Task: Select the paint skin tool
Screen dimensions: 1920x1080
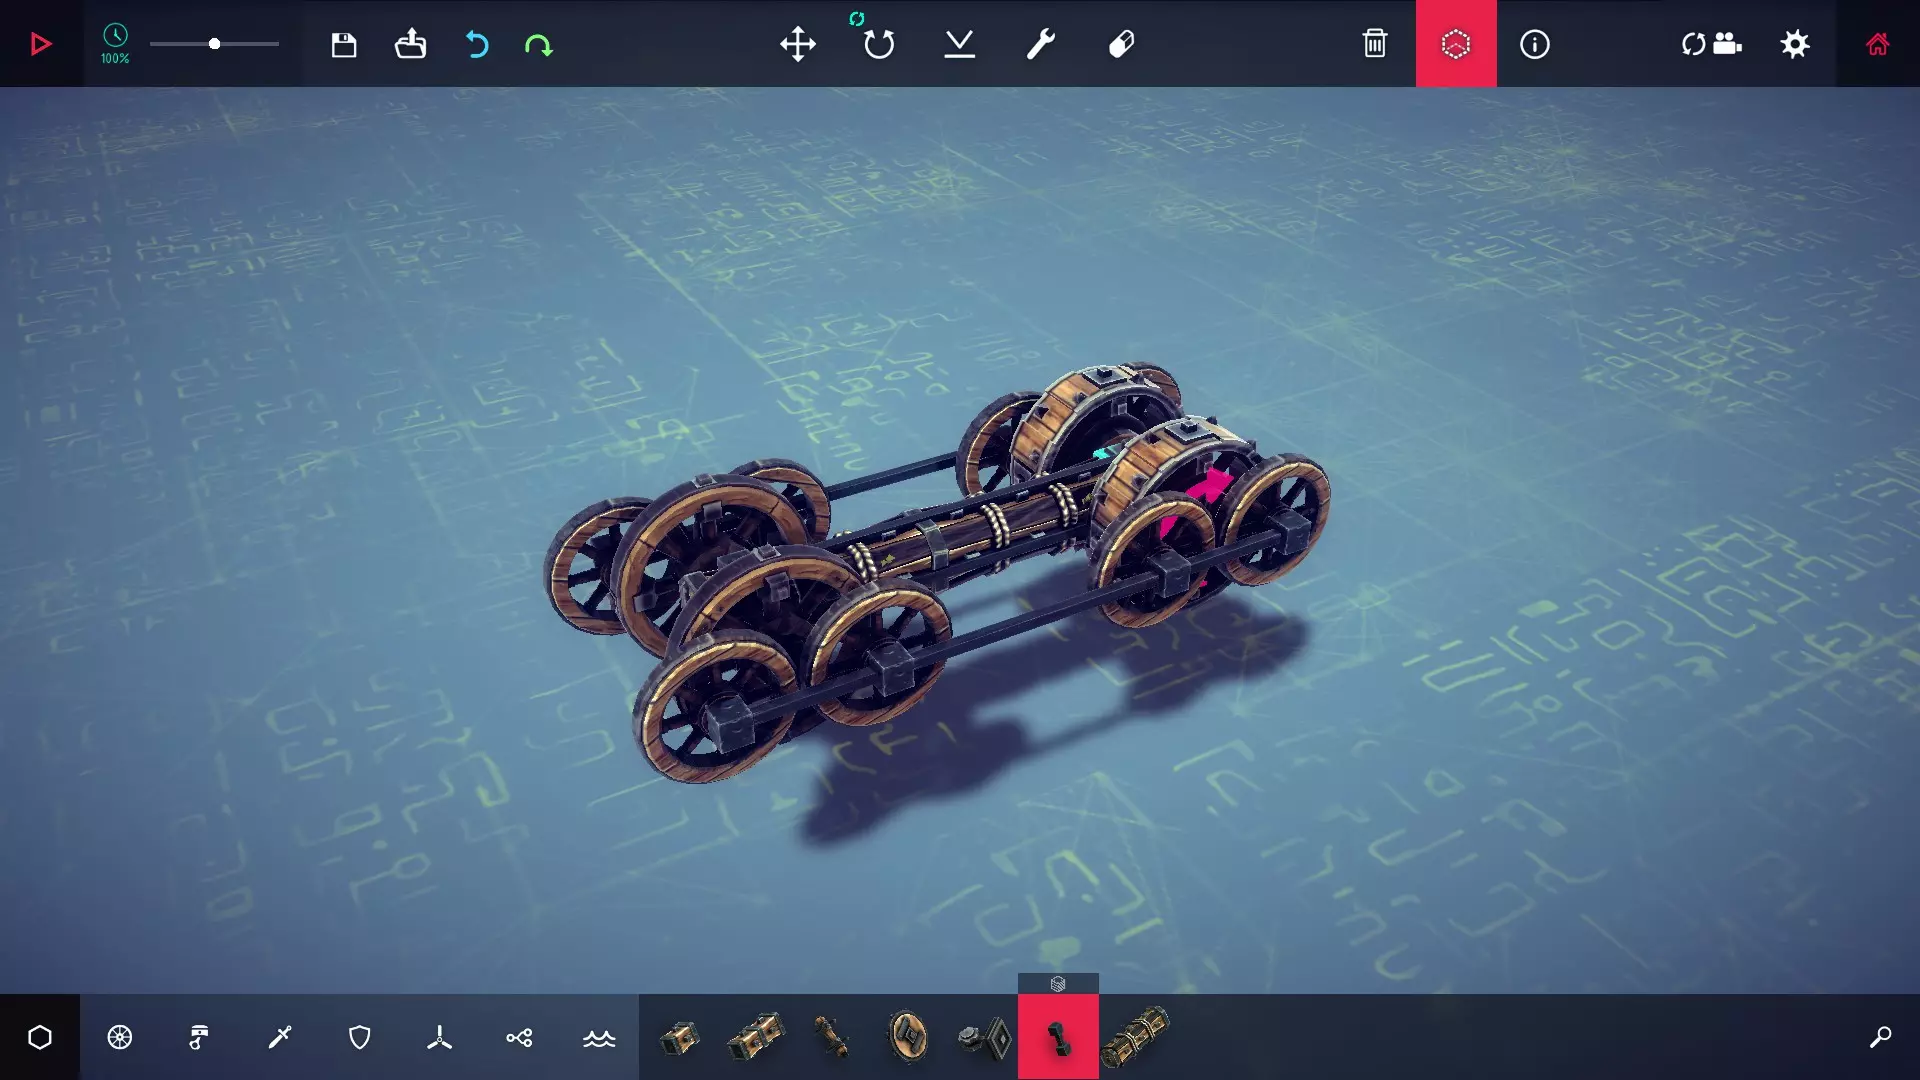Action: click(x=1121, y=44)
